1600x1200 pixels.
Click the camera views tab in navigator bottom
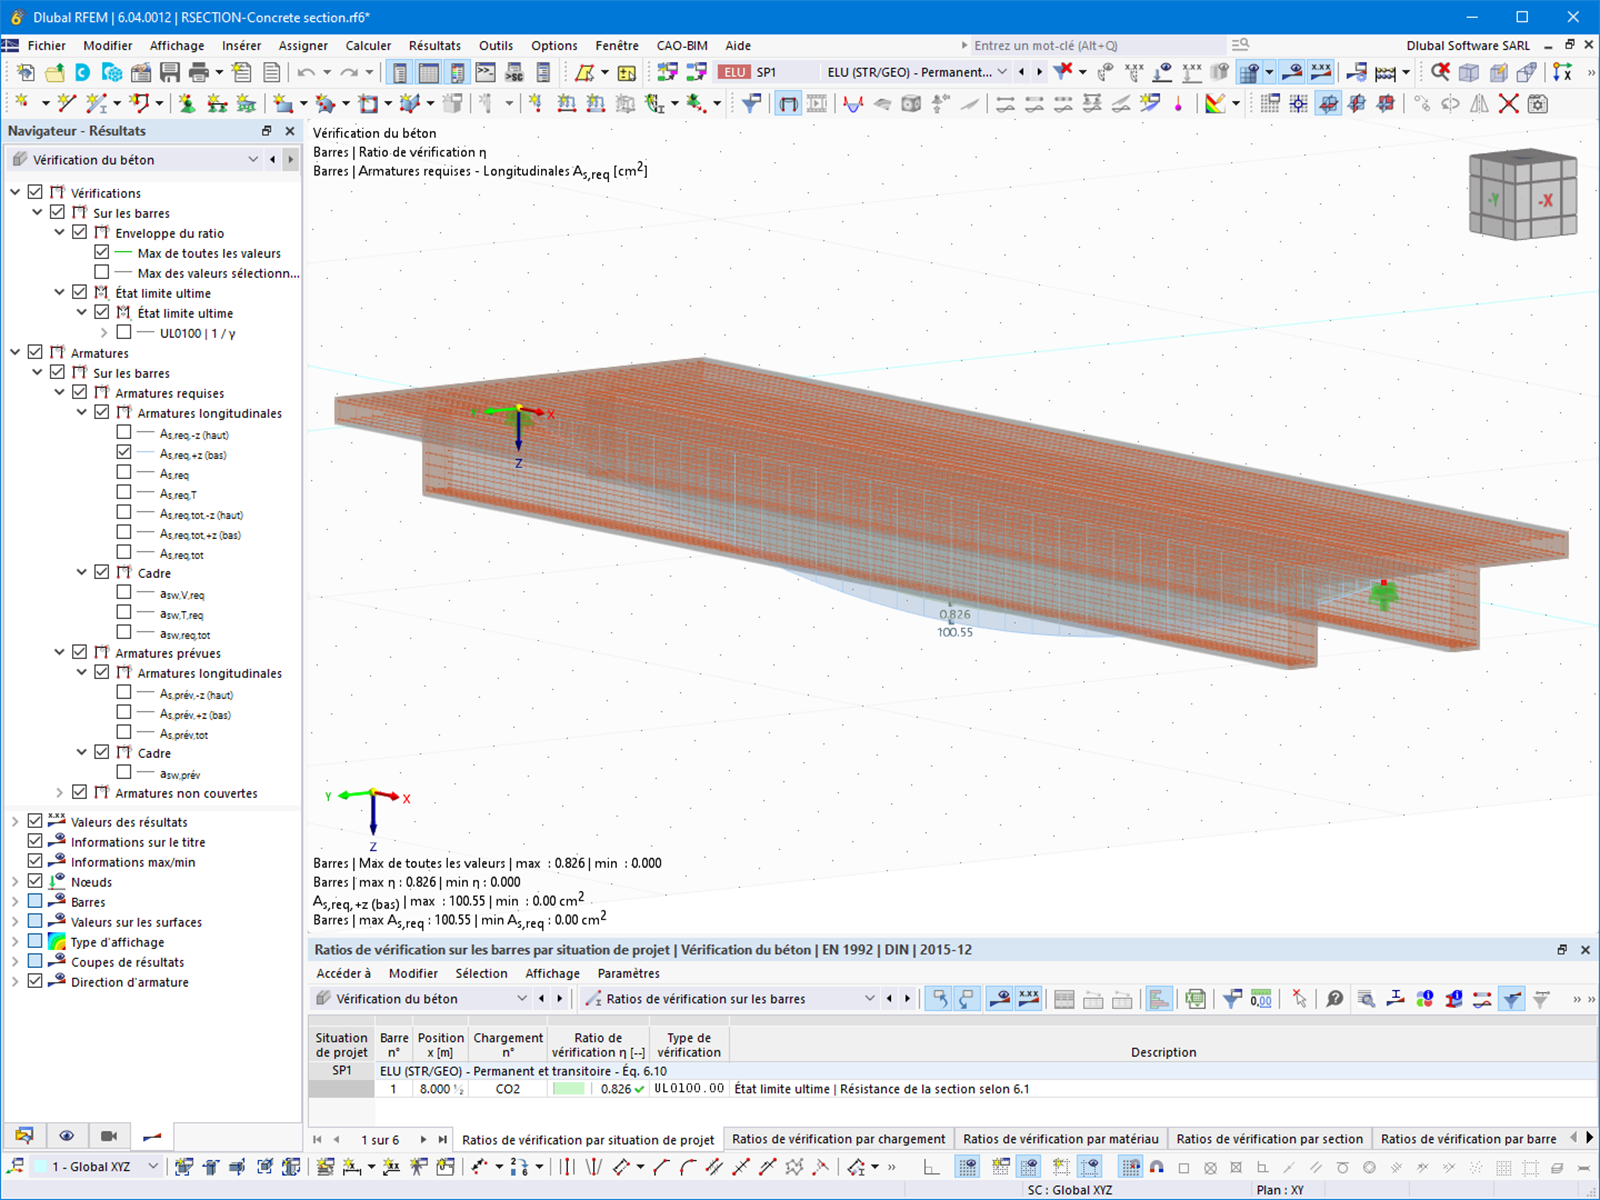(x=109, y=1136)
